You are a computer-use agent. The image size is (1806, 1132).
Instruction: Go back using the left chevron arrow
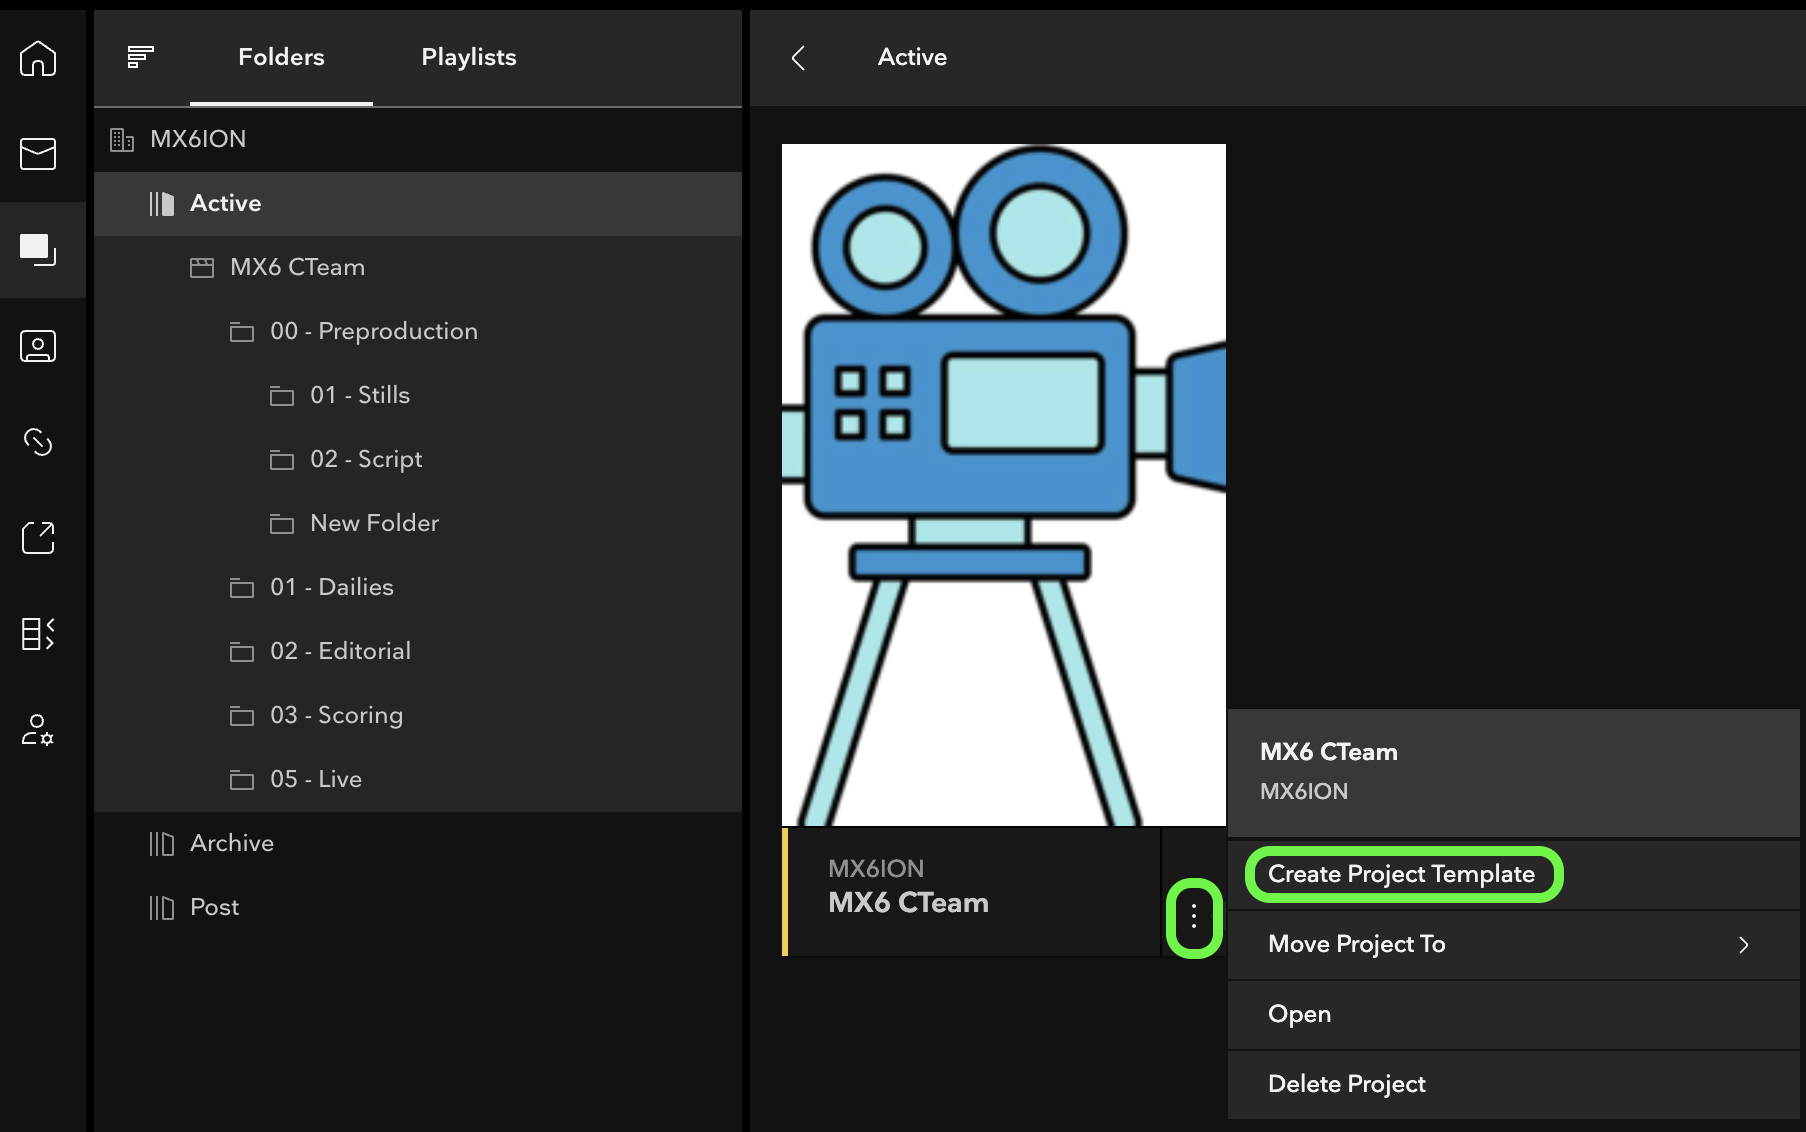(798, 58)
